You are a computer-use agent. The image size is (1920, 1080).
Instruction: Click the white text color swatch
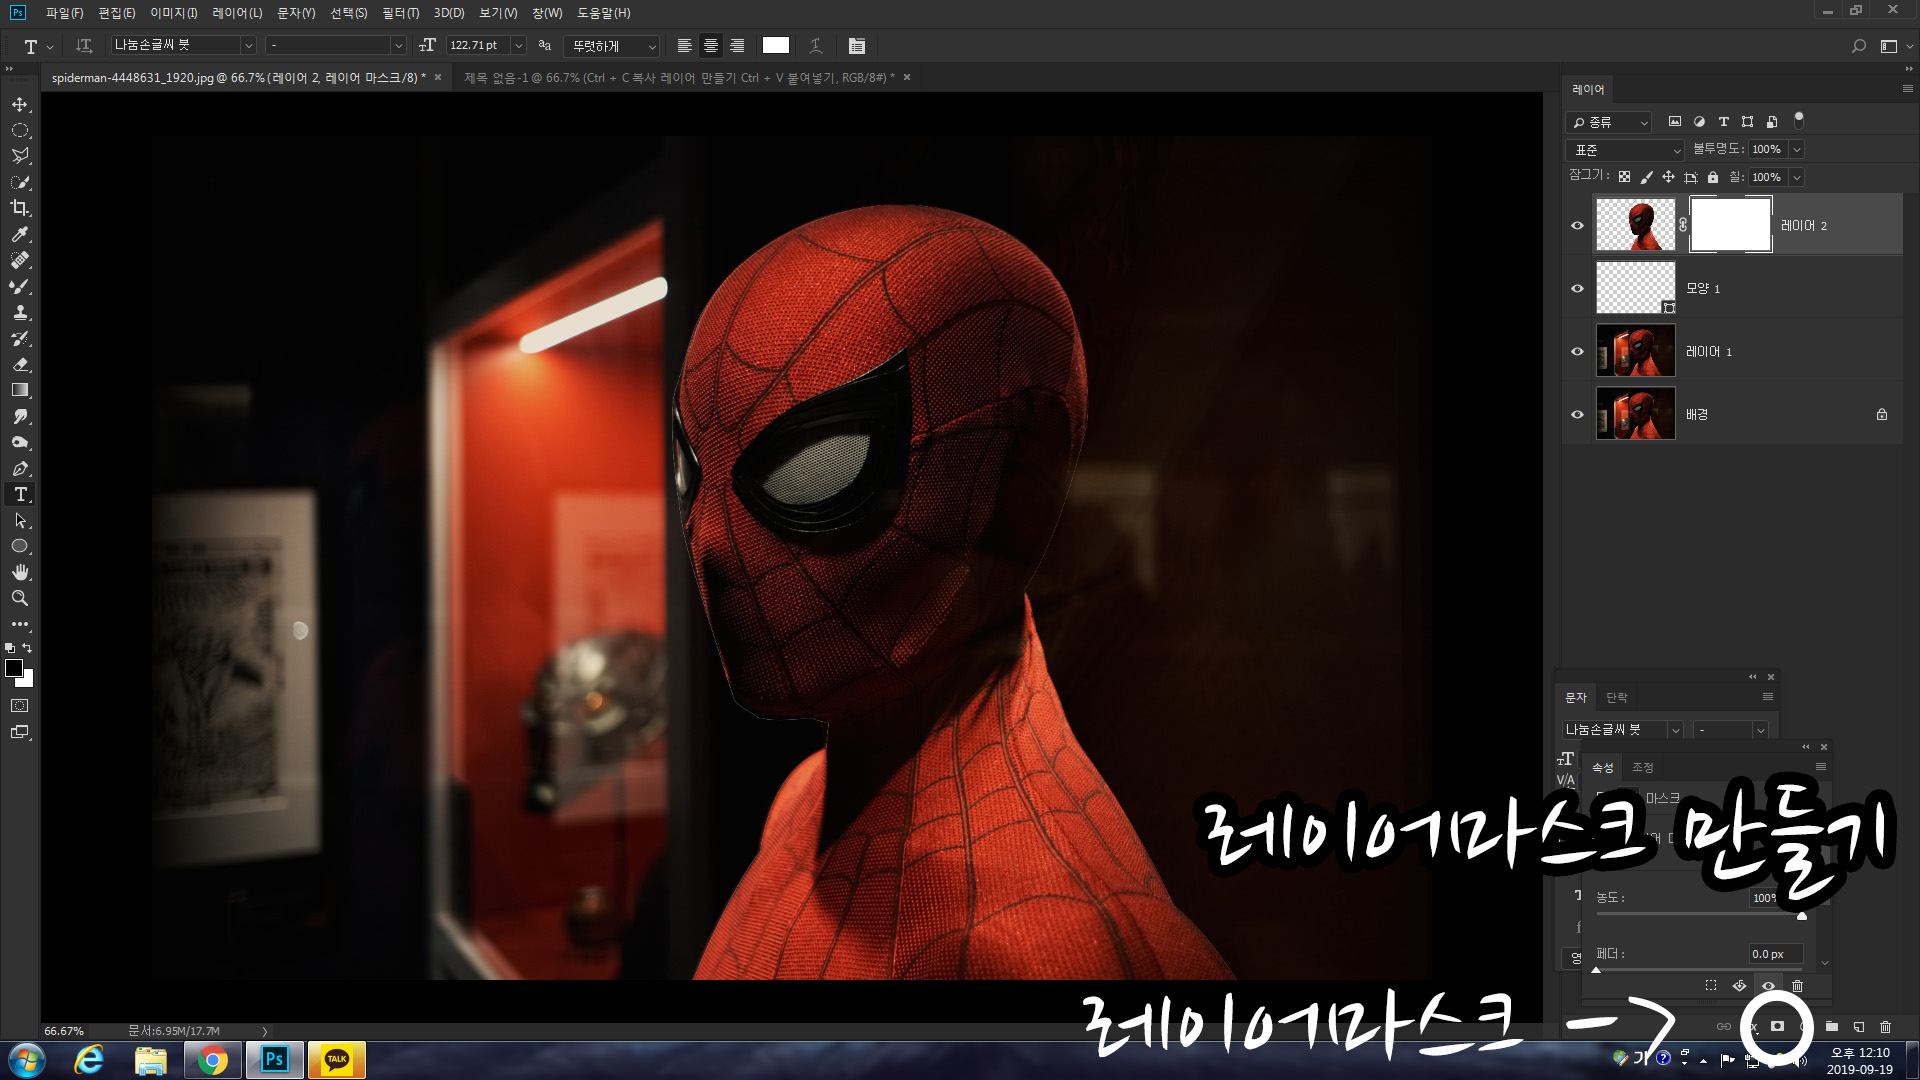coord(775,46)
